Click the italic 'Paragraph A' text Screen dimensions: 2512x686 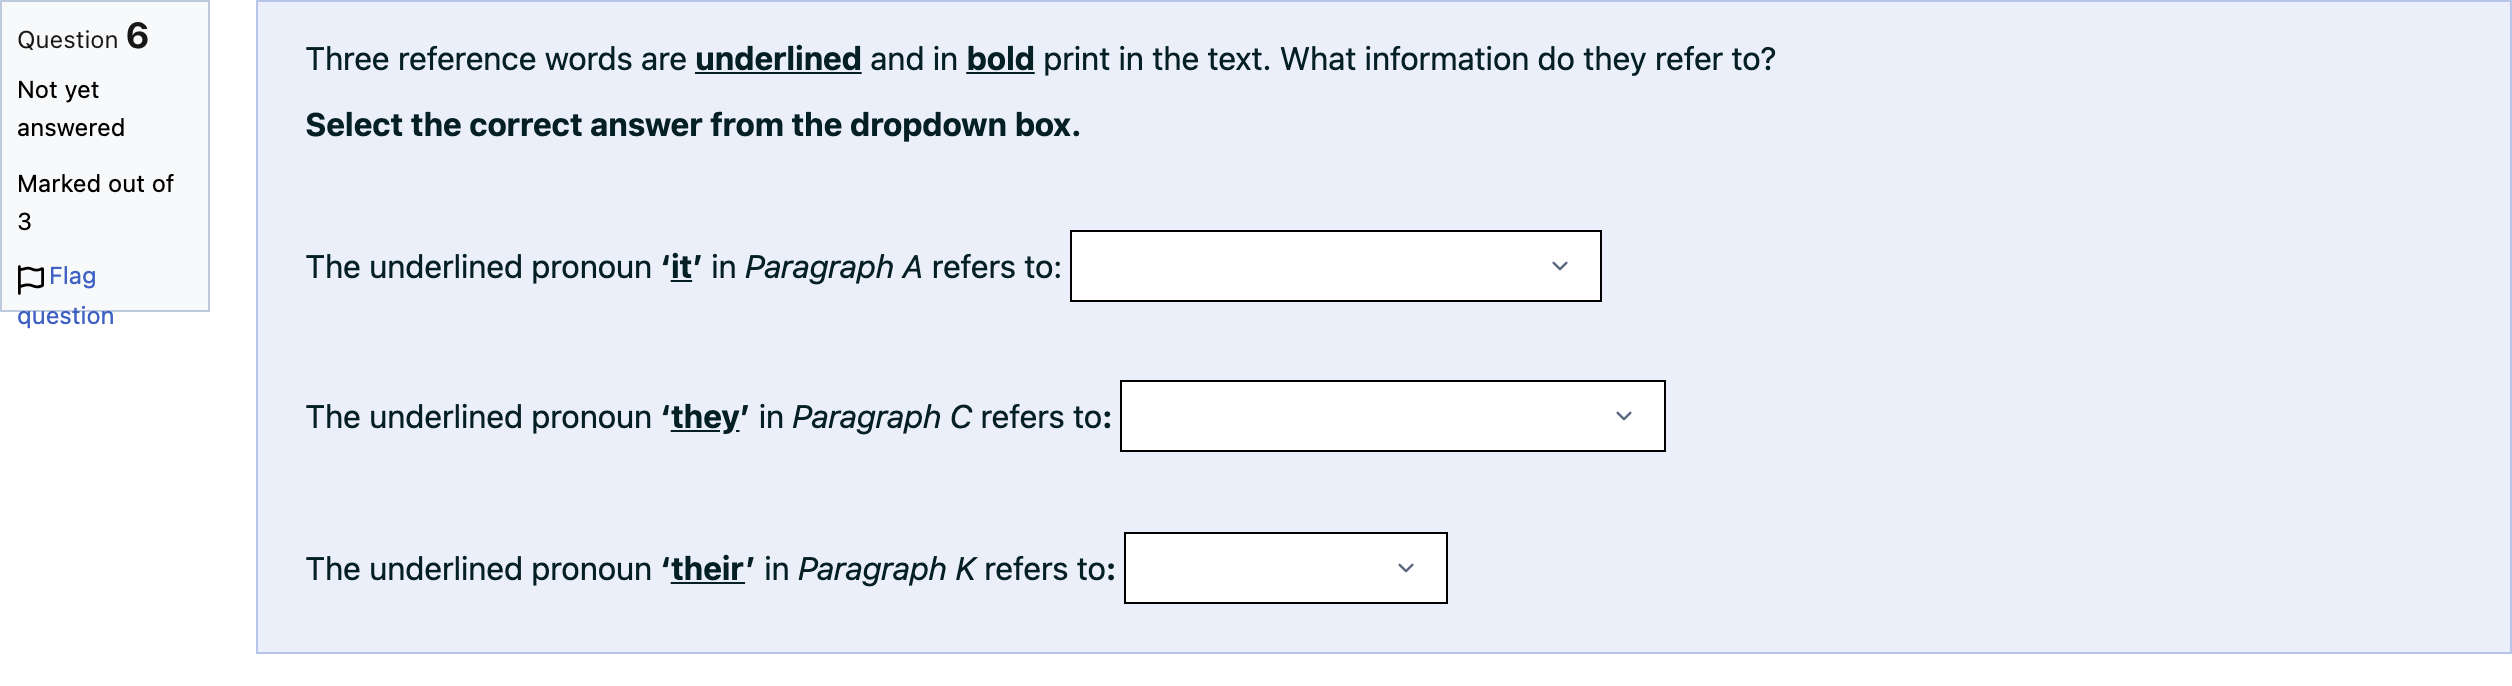coord(833,267)
